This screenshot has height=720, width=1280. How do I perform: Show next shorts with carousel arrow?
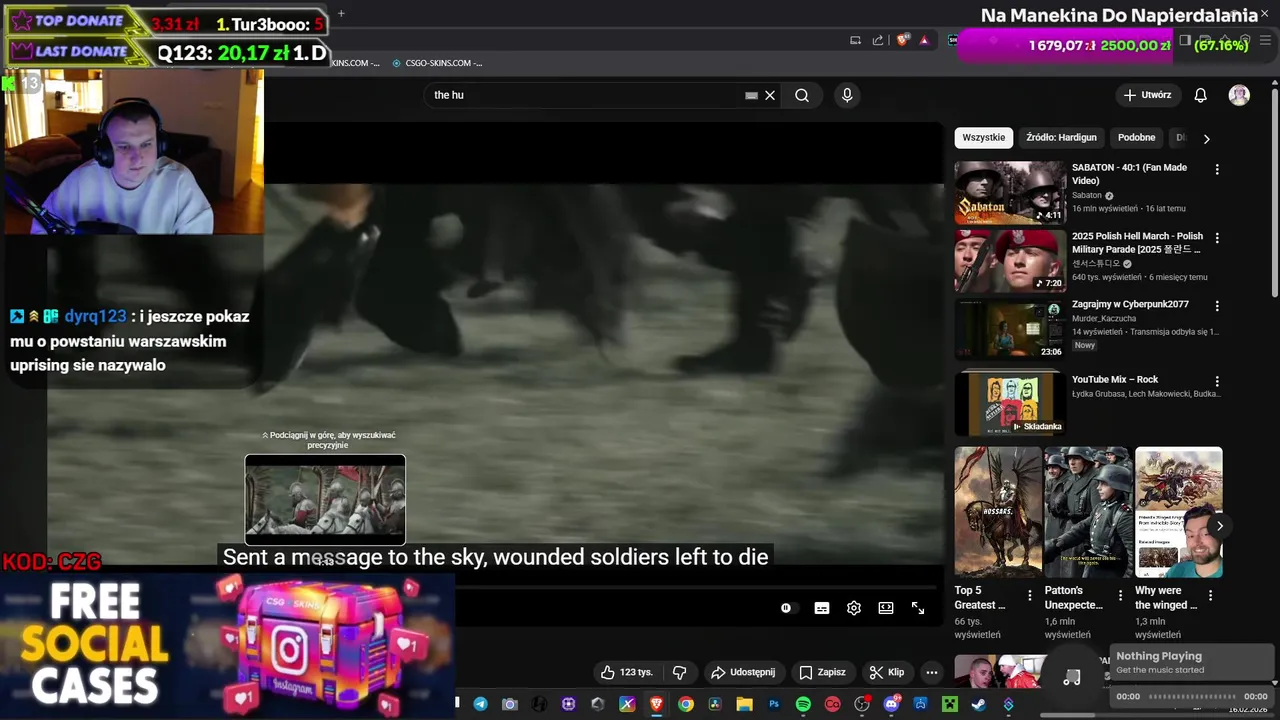[x=1219, y=526]
